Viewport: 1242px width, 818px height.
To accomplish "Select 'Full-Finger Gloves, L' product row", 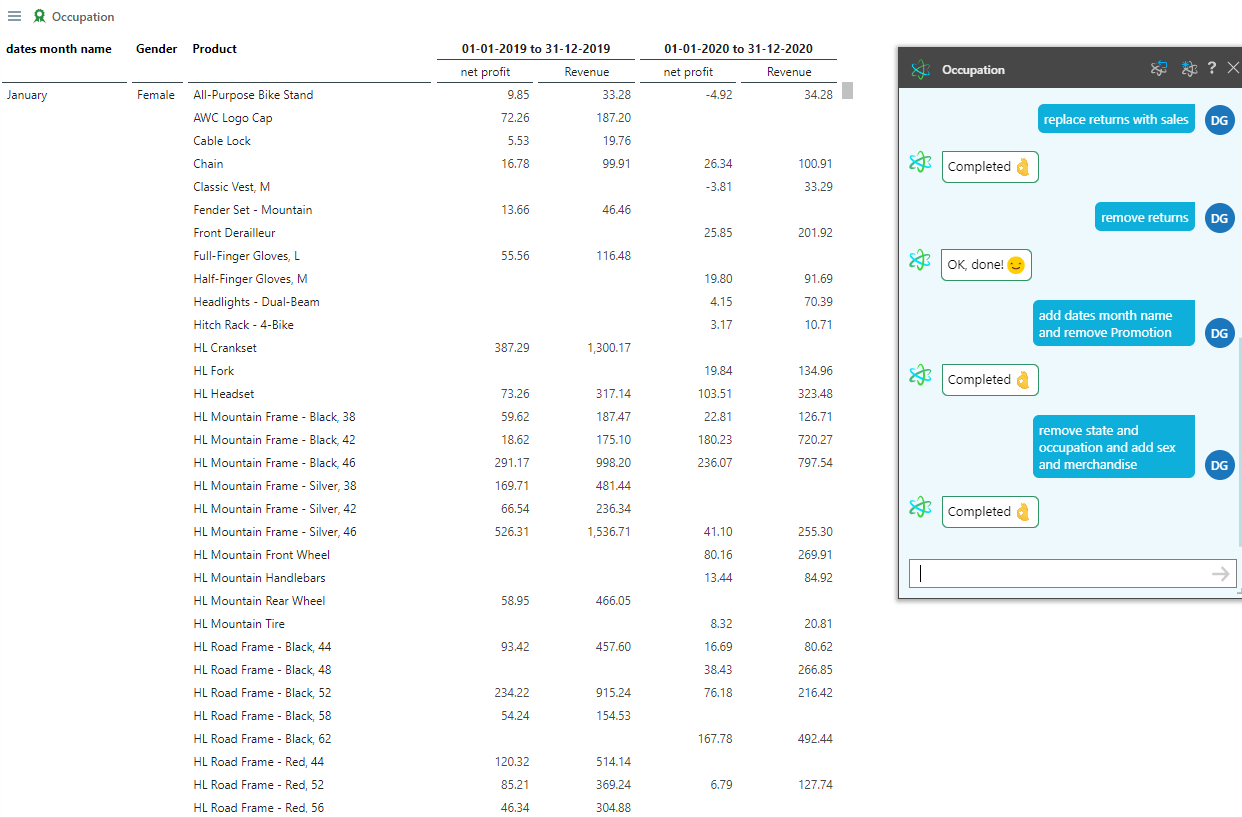I will (247, 256).
